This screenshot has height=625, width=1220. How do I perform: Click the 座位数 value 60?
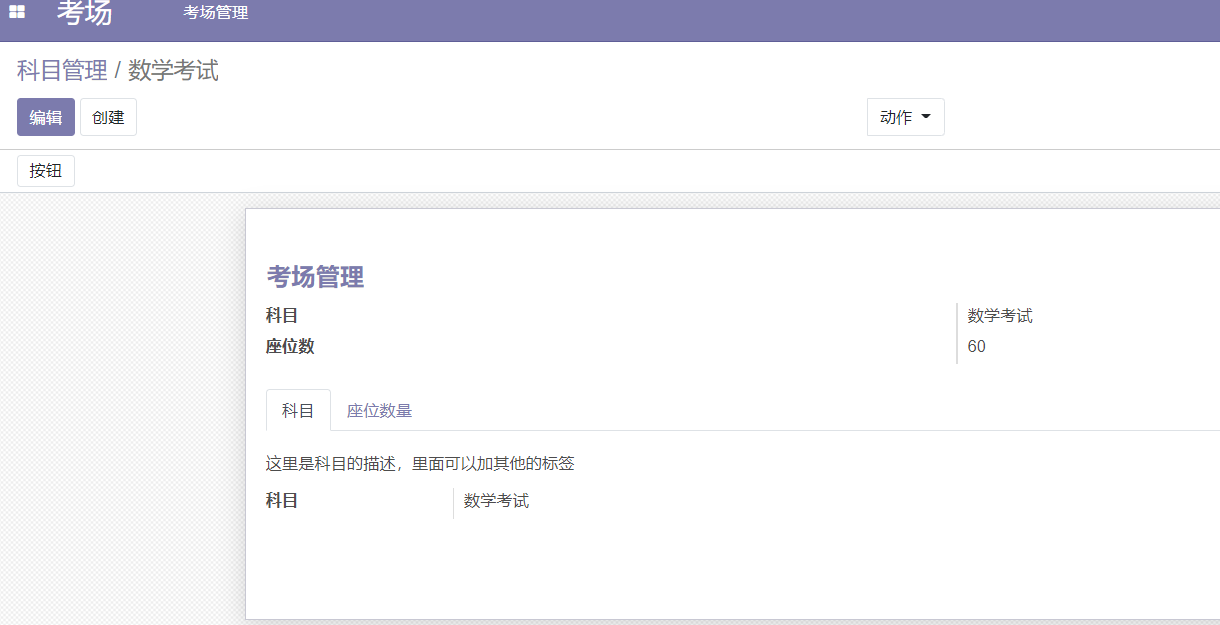(976, 347)
